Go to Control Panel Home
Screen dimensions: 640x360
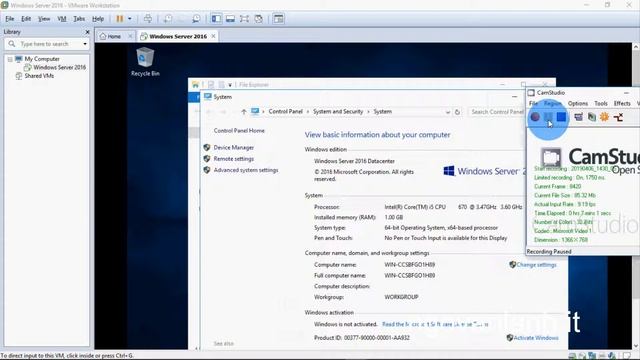pos(239,131)
